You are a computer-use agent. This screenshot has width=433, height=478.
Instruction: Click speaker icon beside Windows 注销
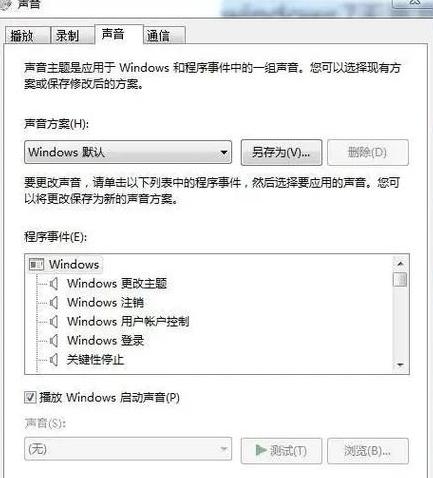point(54,303)
